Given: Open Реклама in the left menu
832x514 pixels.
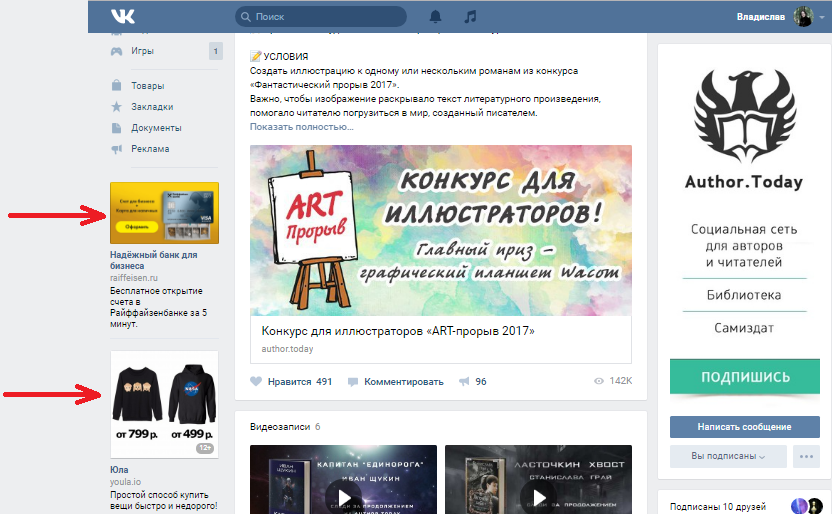Looking at the screenshot, I should click(150, 149).
